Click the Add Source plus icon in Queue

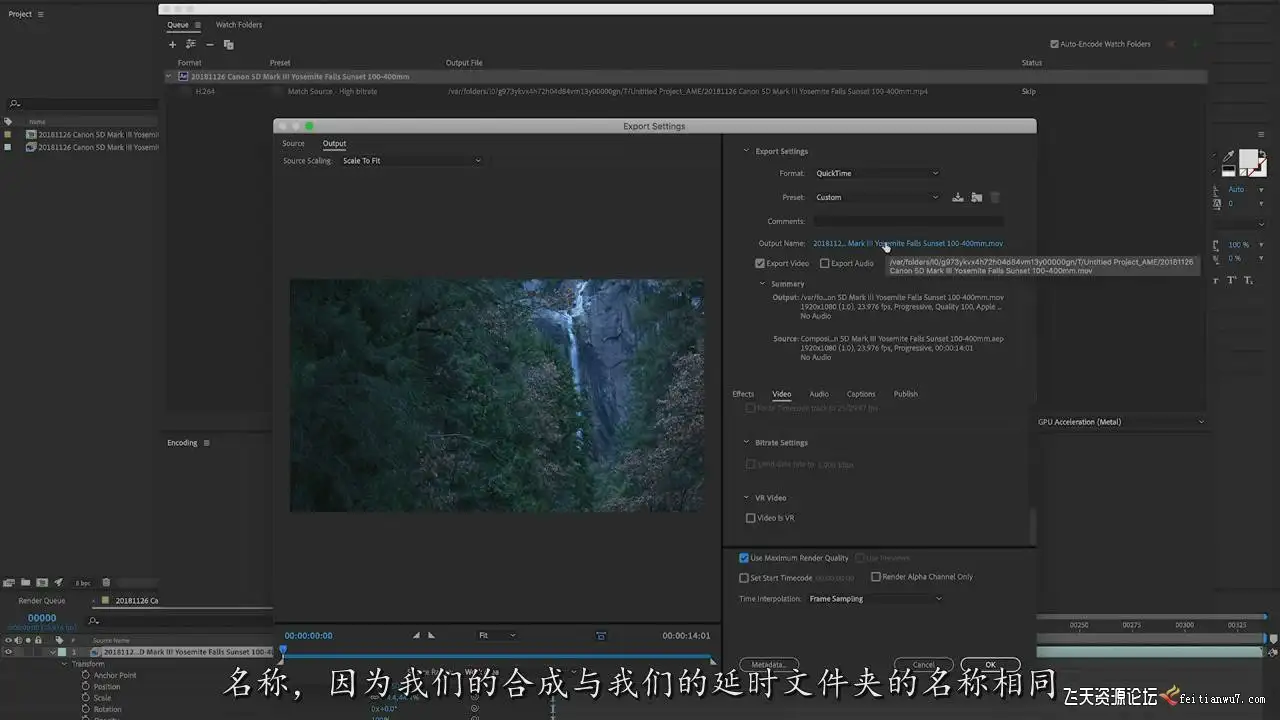tap(172, 44)
